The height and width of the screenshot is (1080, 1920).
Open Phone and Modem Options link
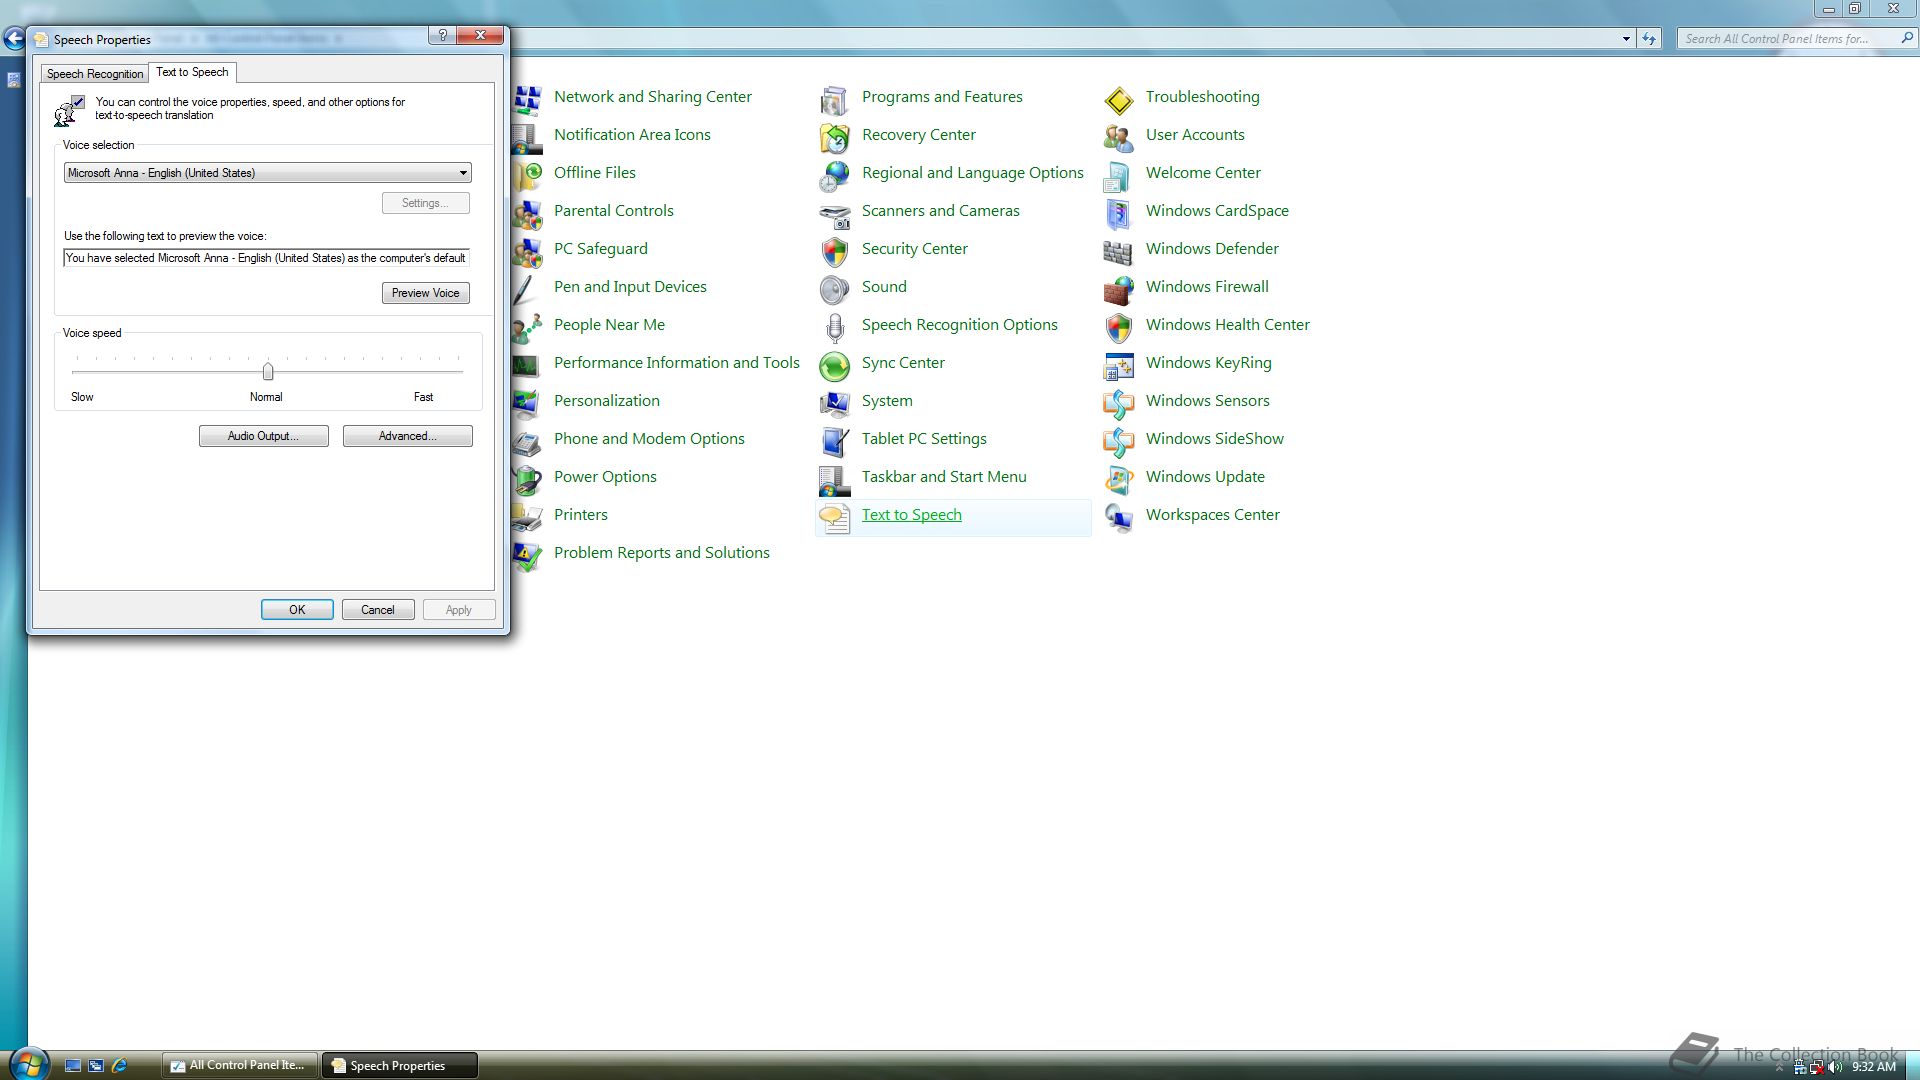[649, 439]
